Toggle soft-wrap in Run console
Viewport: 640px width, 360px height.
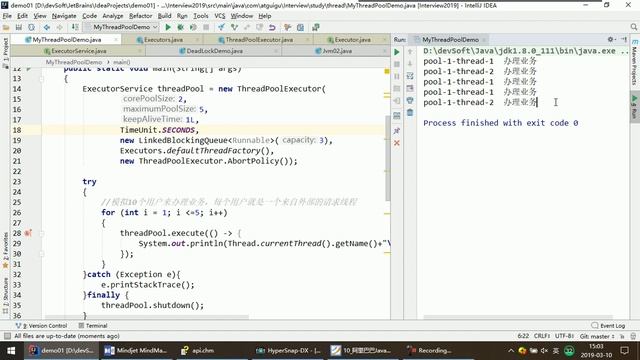point(410,76)
